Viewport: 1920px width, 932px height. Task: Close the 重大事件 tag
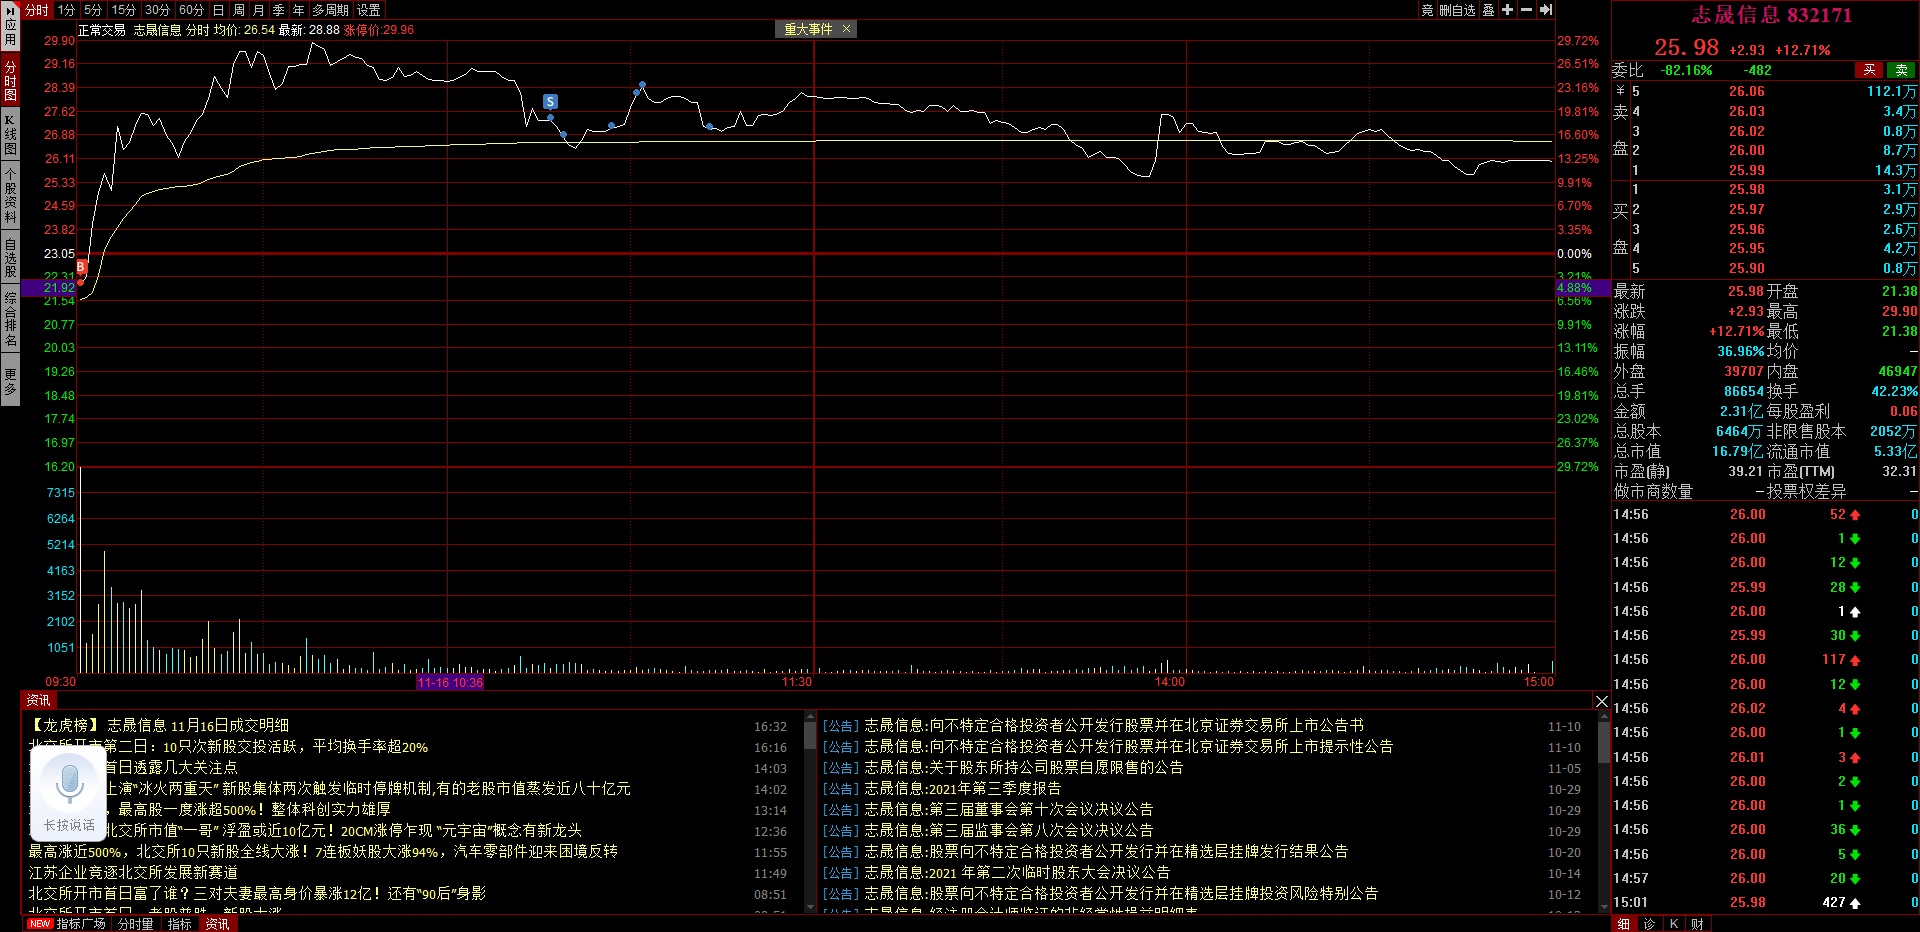coord(846,29)
